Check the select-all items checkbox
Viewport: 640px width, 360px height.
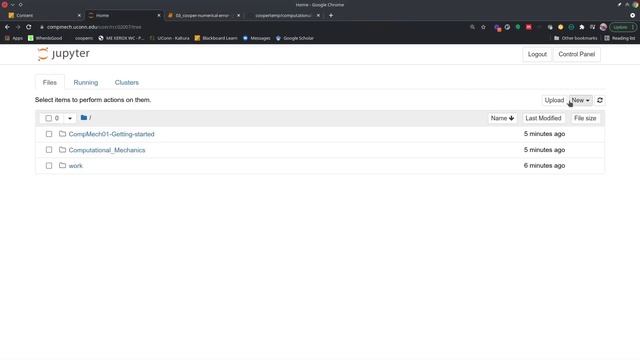[49, 118]
